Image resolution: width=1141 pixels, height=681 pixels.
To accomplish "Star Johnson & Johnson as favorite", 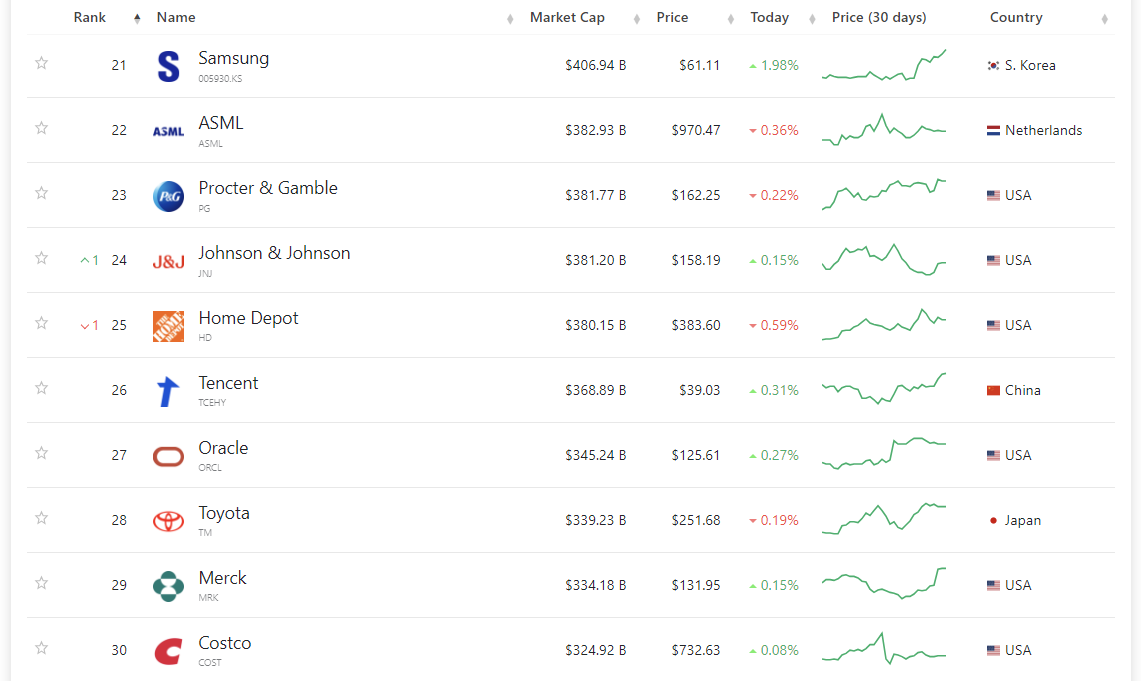I will pos(41,258).
